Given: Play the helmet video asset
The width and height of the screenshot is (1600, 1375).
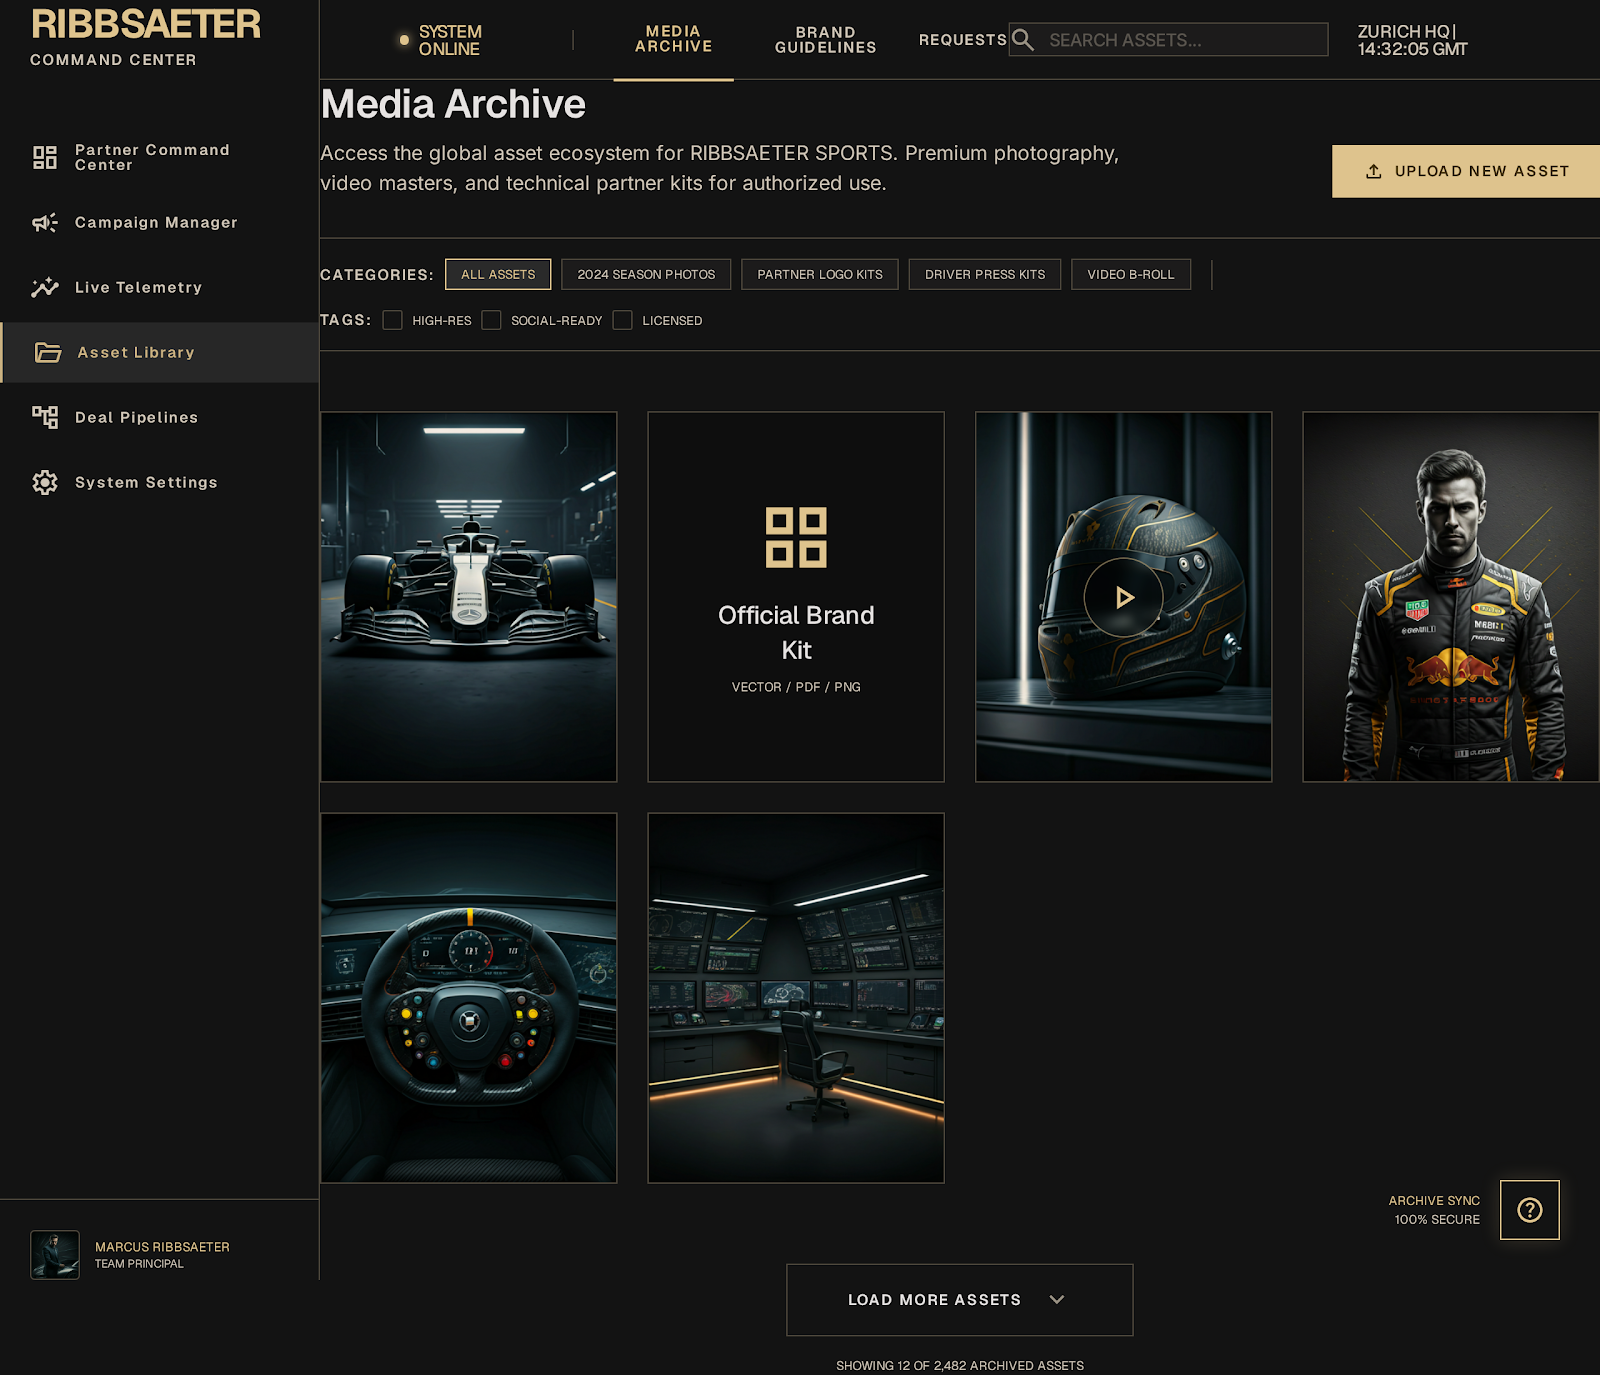Looking at the screenshot, I should (1124, 597).
